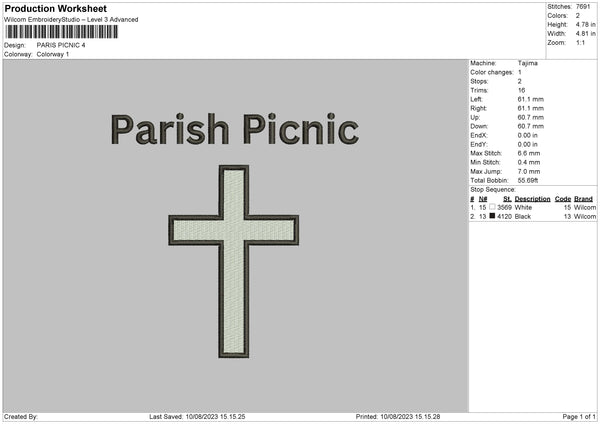
Task: Click the Created By label
Action: pos(21,417)
